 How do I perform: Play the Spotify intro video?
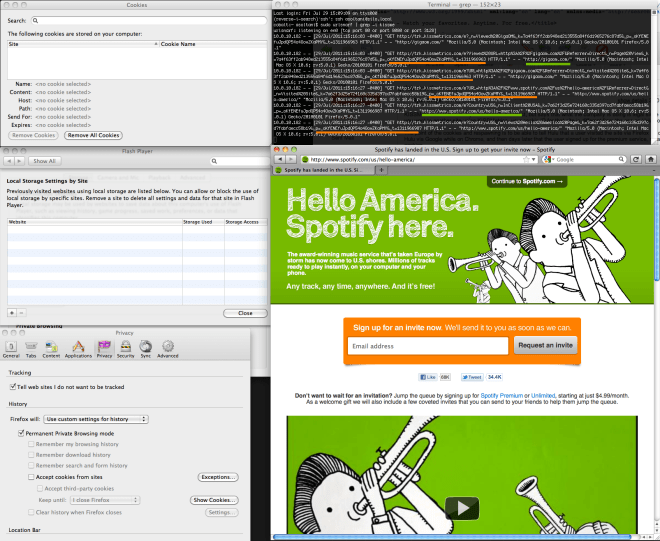click(x=462, y=507)
